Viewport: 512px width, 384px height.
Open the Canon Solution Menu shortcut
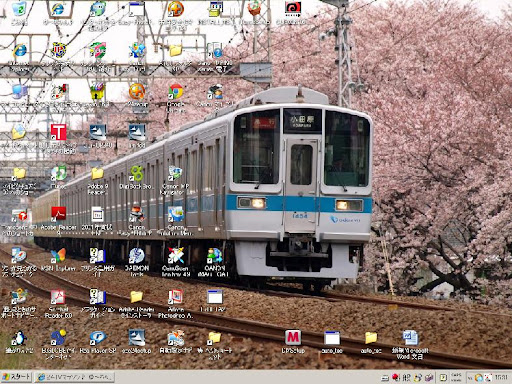176,214
